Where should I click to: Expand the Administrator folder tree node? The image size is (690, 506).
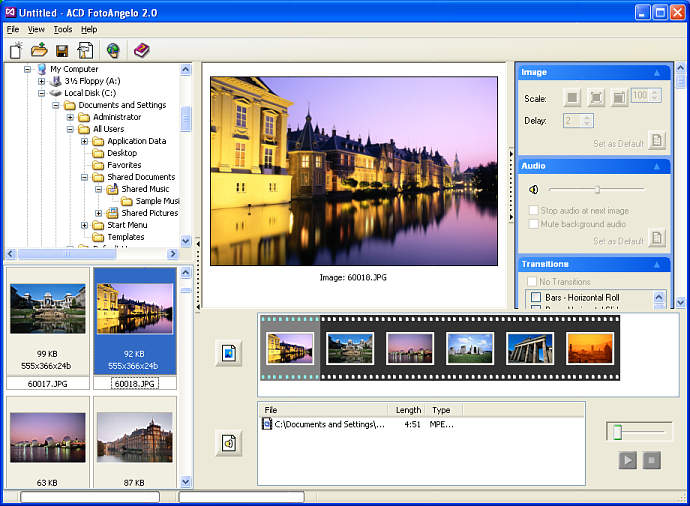point(71,117)
